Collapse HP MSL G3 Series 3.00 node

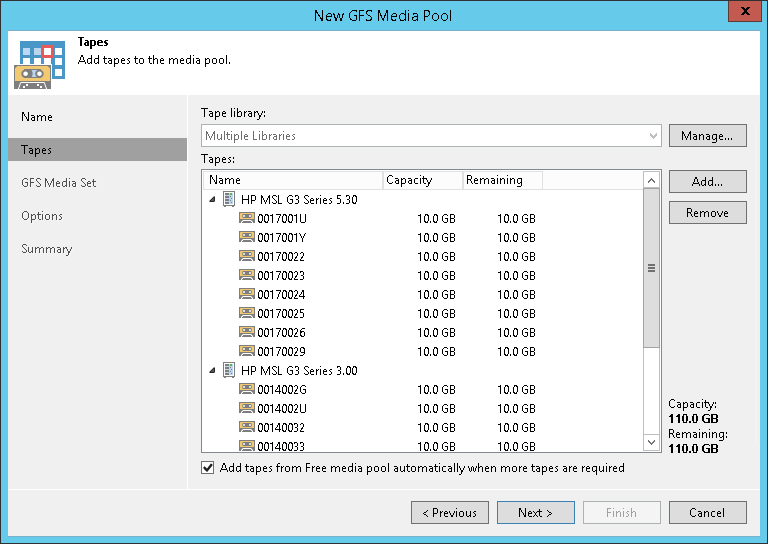212,371
